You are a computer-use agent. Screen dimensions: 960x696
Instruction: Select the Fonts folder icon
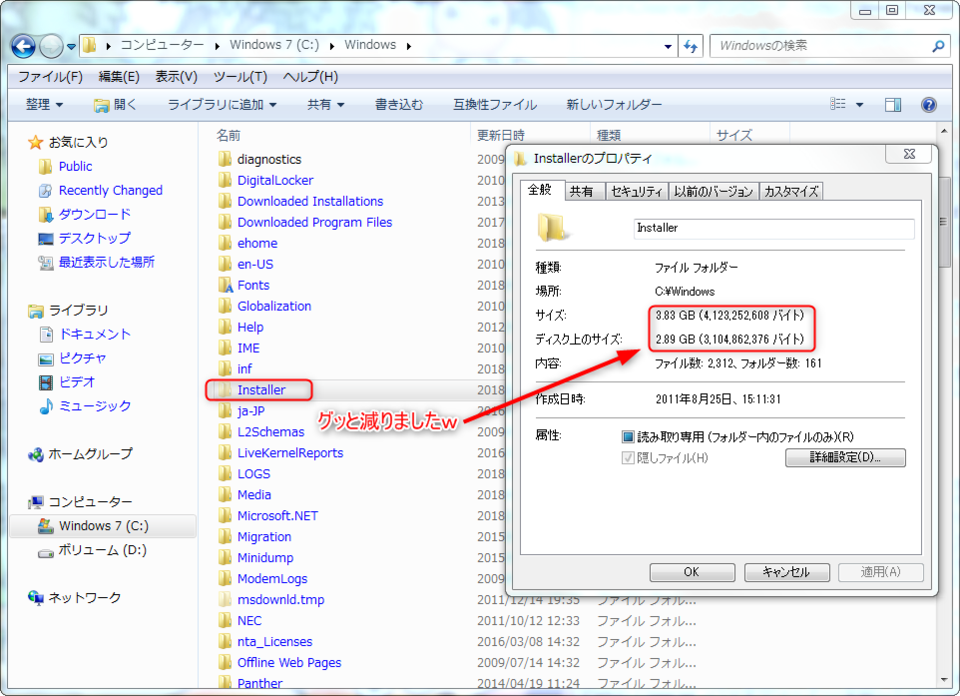(226, 285)
